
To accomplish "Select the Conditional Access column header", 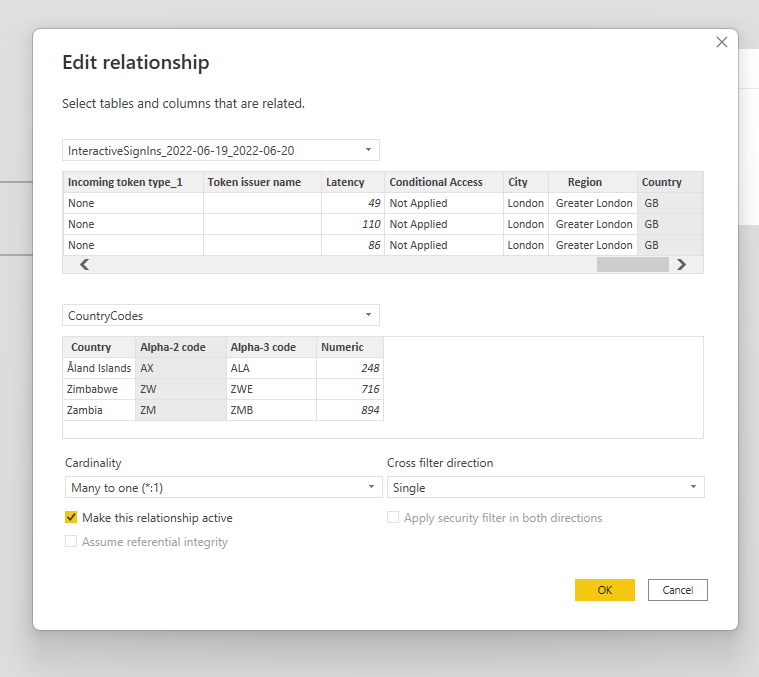I will 444,182.
